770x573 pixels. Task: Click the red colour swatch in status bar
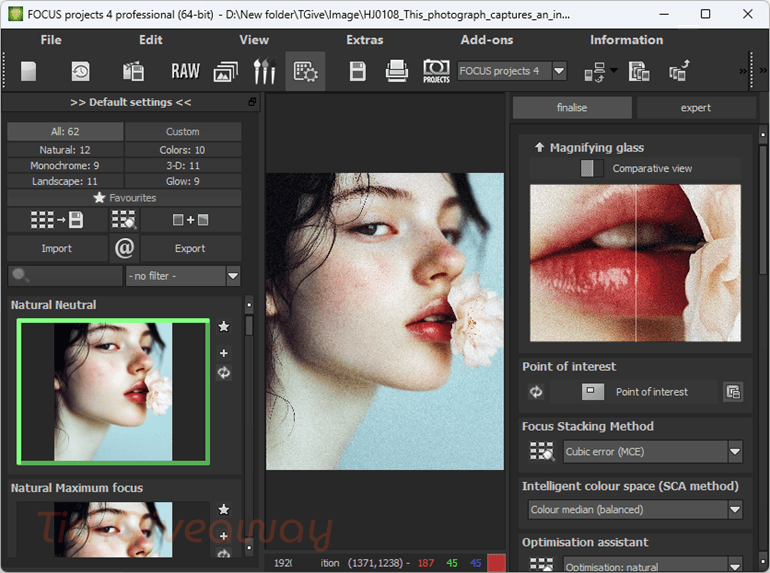click(x=496, y=563)
